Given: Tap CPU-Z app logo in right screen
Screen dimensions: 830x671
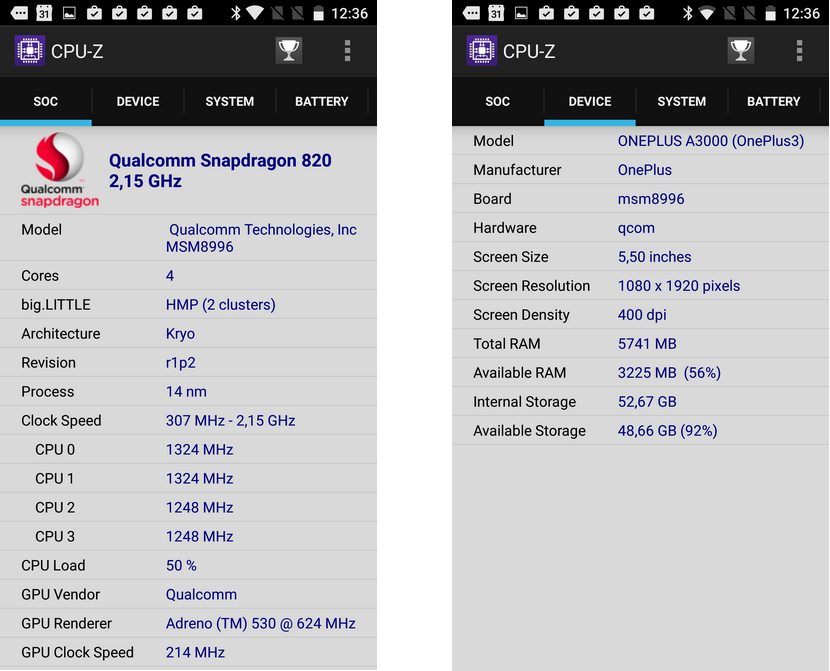Looking at the screenshot, I should click(482, 51).
